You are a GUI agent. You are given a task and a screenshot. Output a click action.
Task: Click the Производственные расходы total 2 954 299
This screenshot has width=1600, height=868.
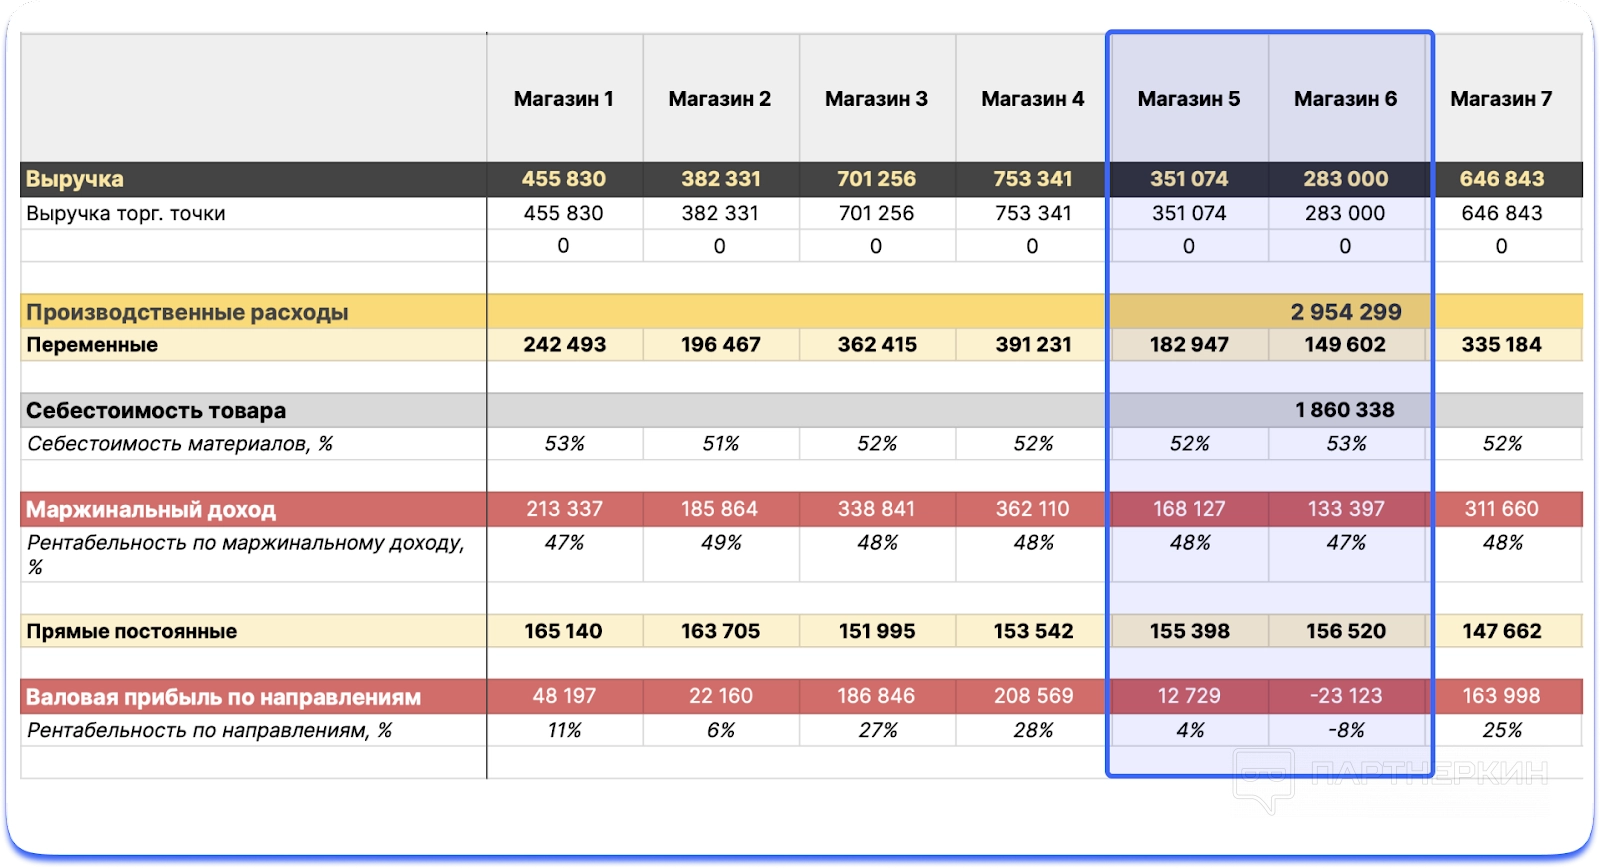click(x=1345, y=312)
